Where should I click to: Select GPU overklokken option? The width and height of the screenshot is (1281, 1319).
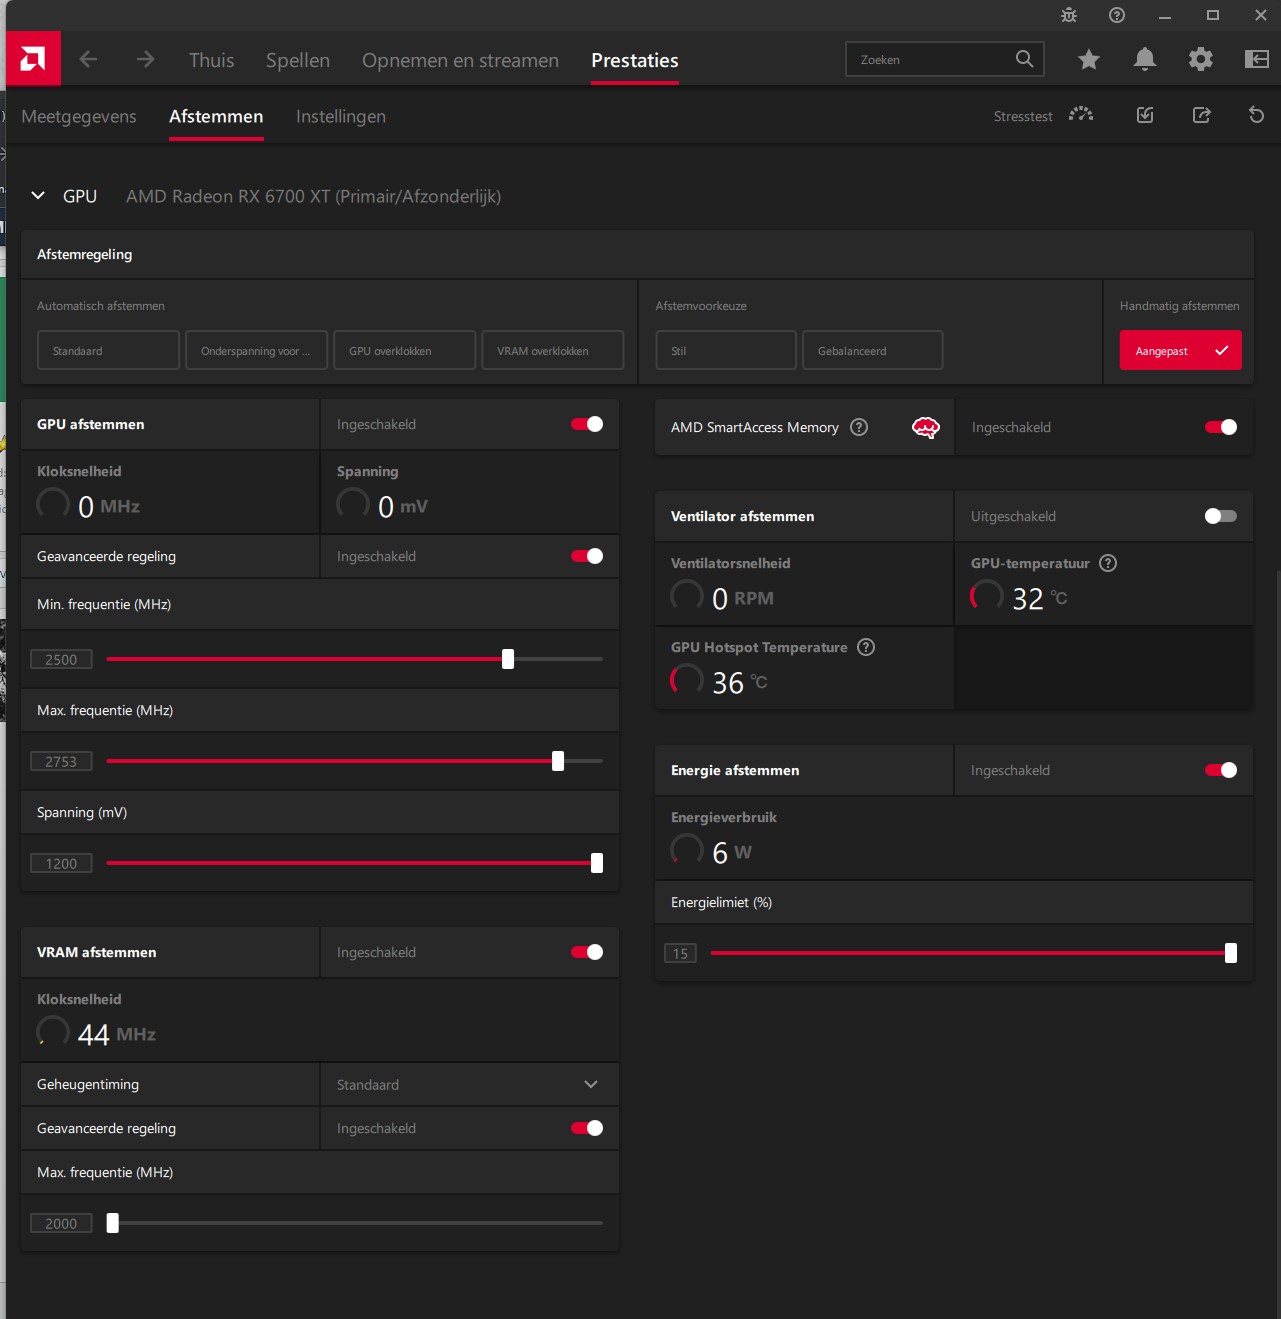click(x=404, y=350)
